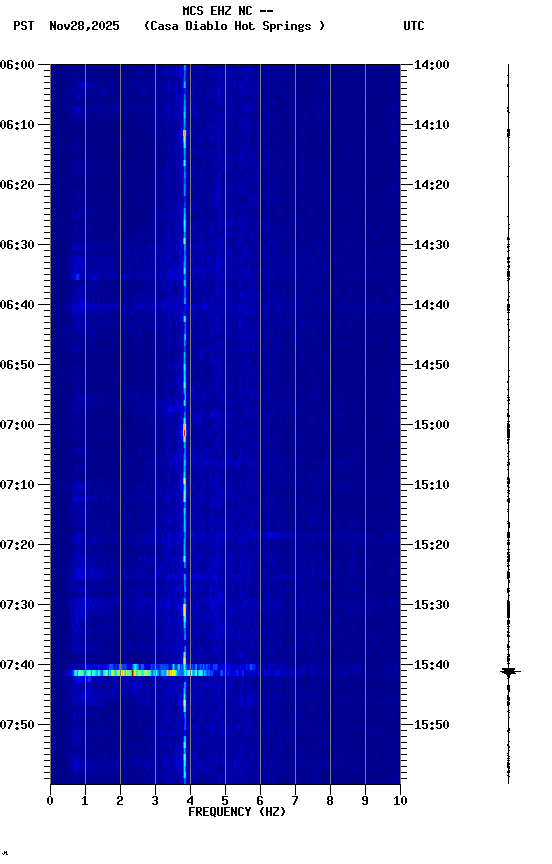The image size is (552, 864).
Task: Click the red hotspot on 3.8 Hz line near 07:01
Action: (x=185, y=433)
